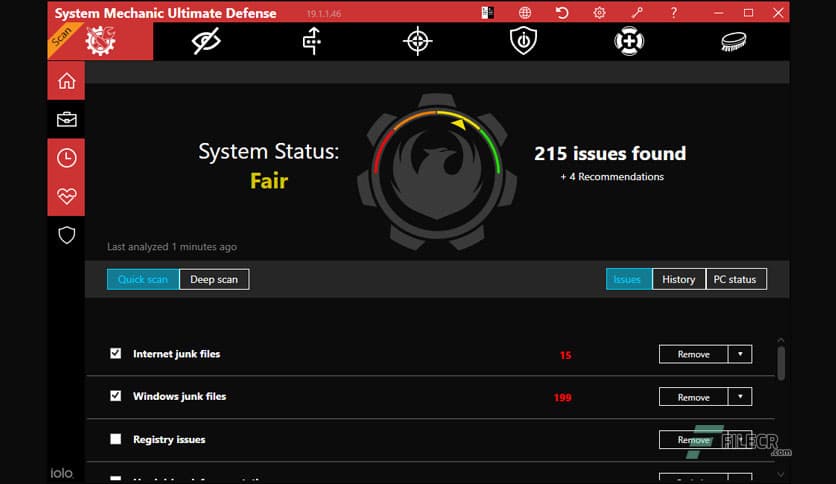Open the heartbeat health sidebar icon

point(66,196)
